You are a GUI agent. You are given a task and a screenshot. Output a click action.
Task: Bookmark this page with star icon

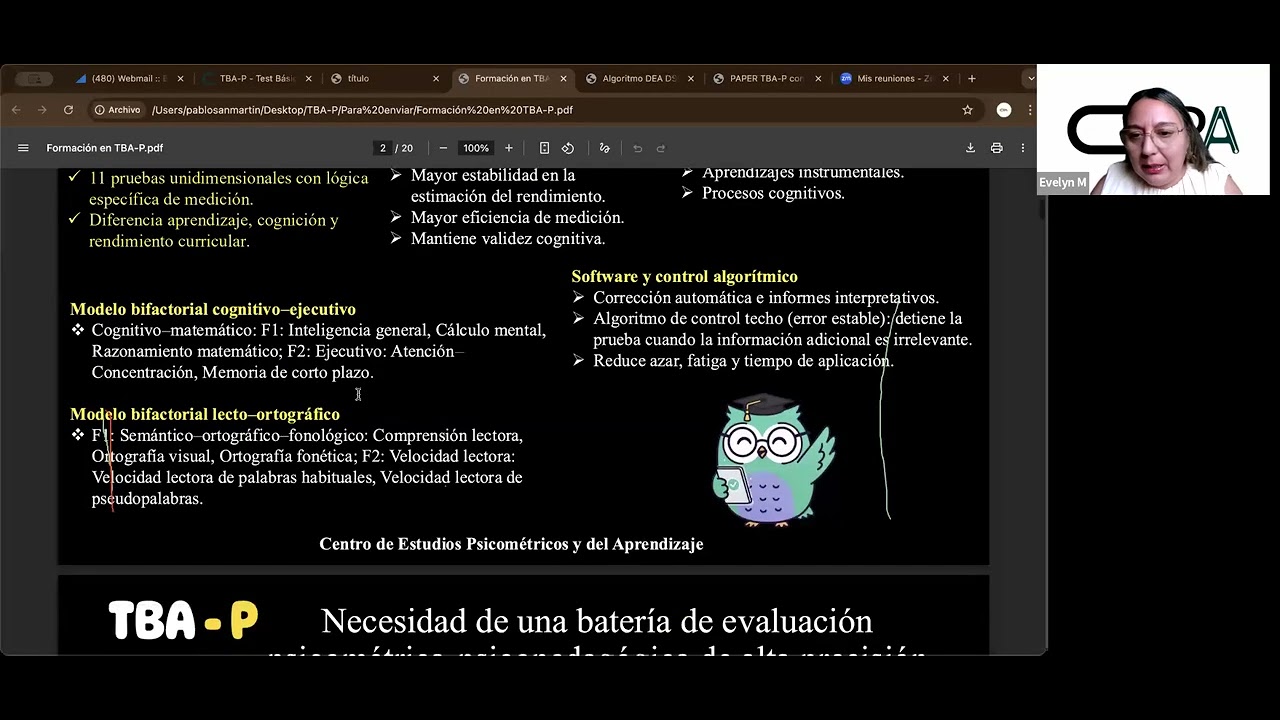click(967, 110)
